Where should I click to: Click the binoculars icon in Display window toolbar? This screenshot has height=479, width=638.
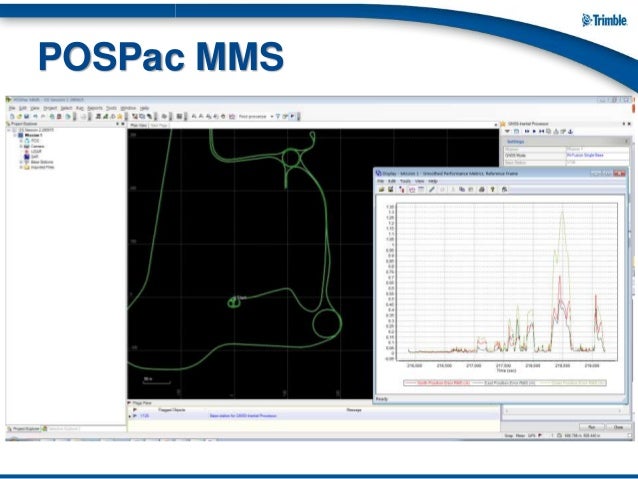504,189
